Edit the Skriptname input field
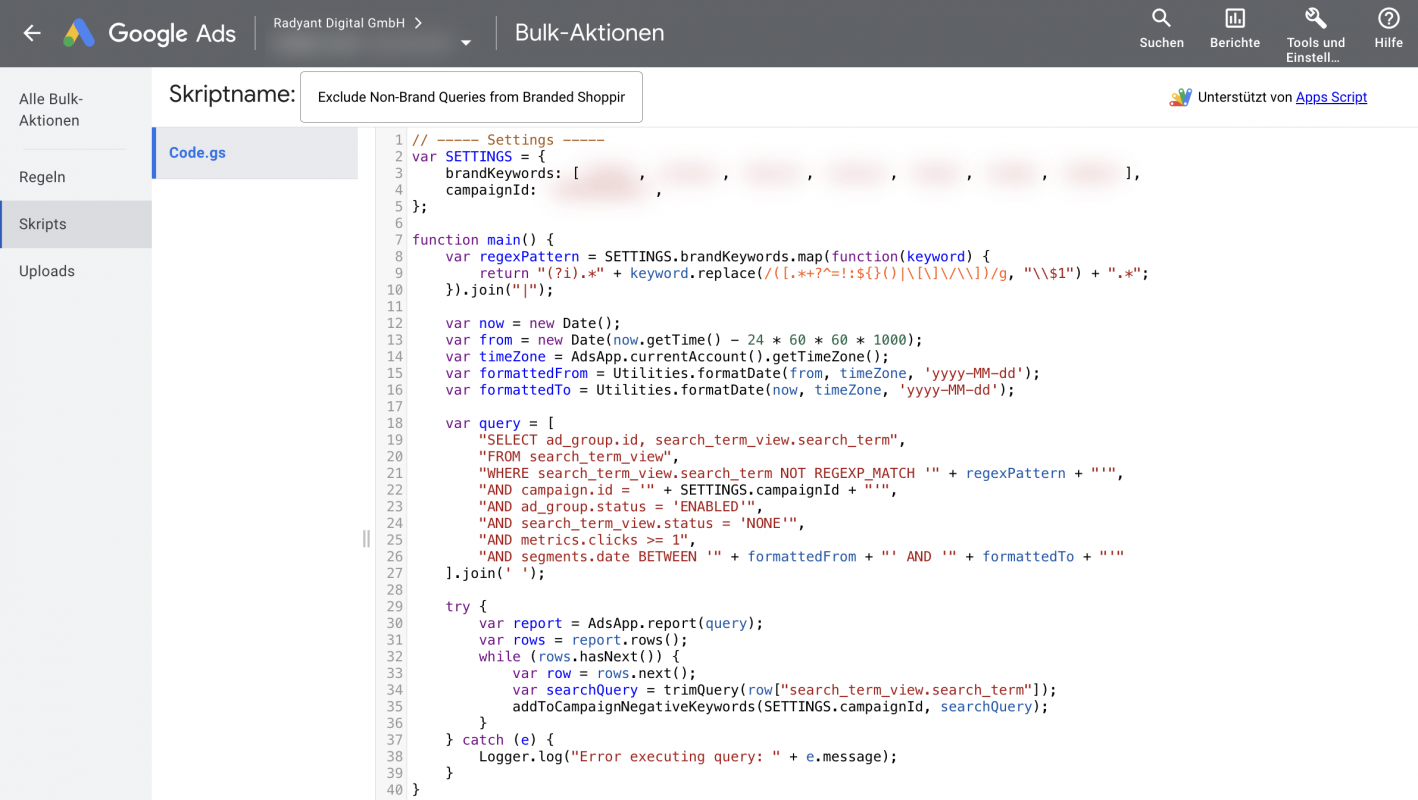The height and width of the screenshot is (800, 1418). pos(471,97)
